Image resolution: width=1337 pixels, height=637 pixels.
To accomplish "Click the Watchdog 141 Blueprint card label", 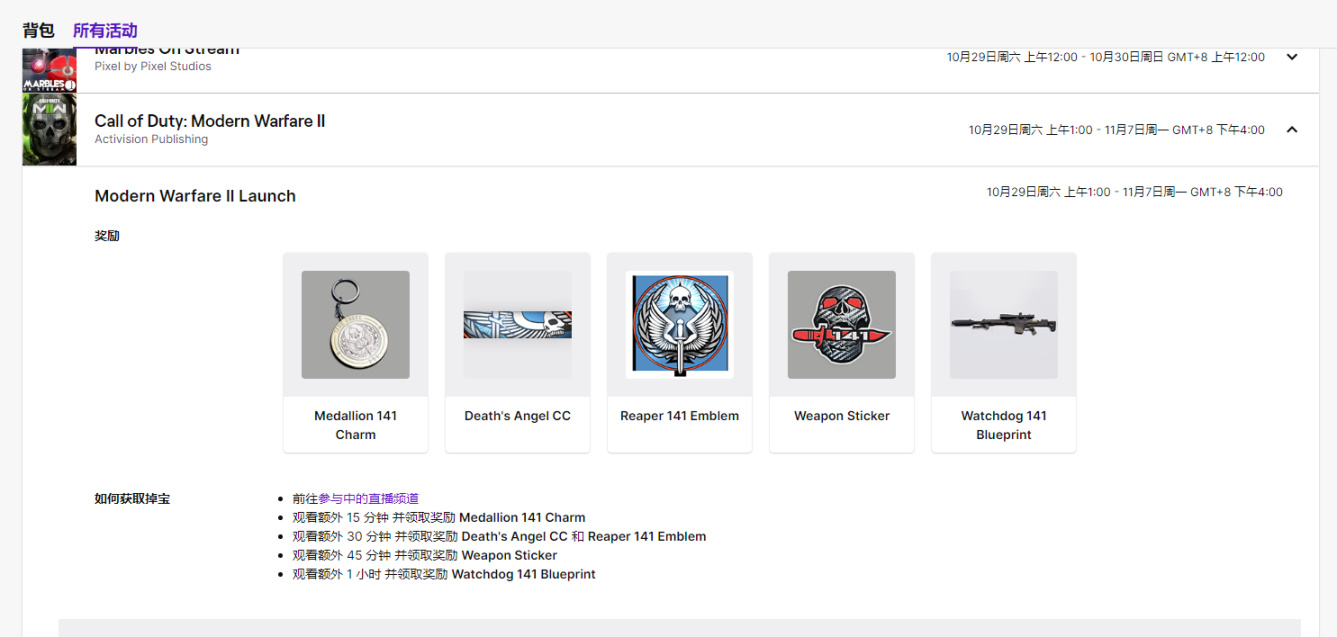I will [1004, 425].
